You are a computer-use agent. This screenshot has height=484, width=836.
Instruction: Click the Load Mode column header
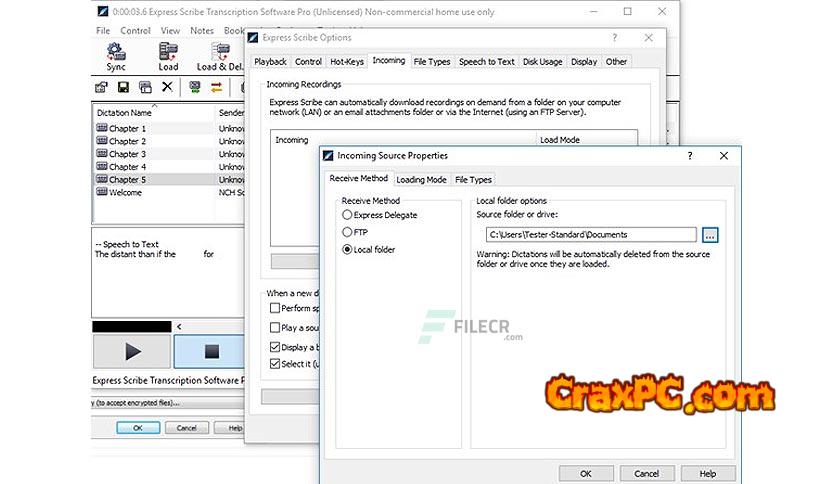pyautogui.click(x=586, y=140)
